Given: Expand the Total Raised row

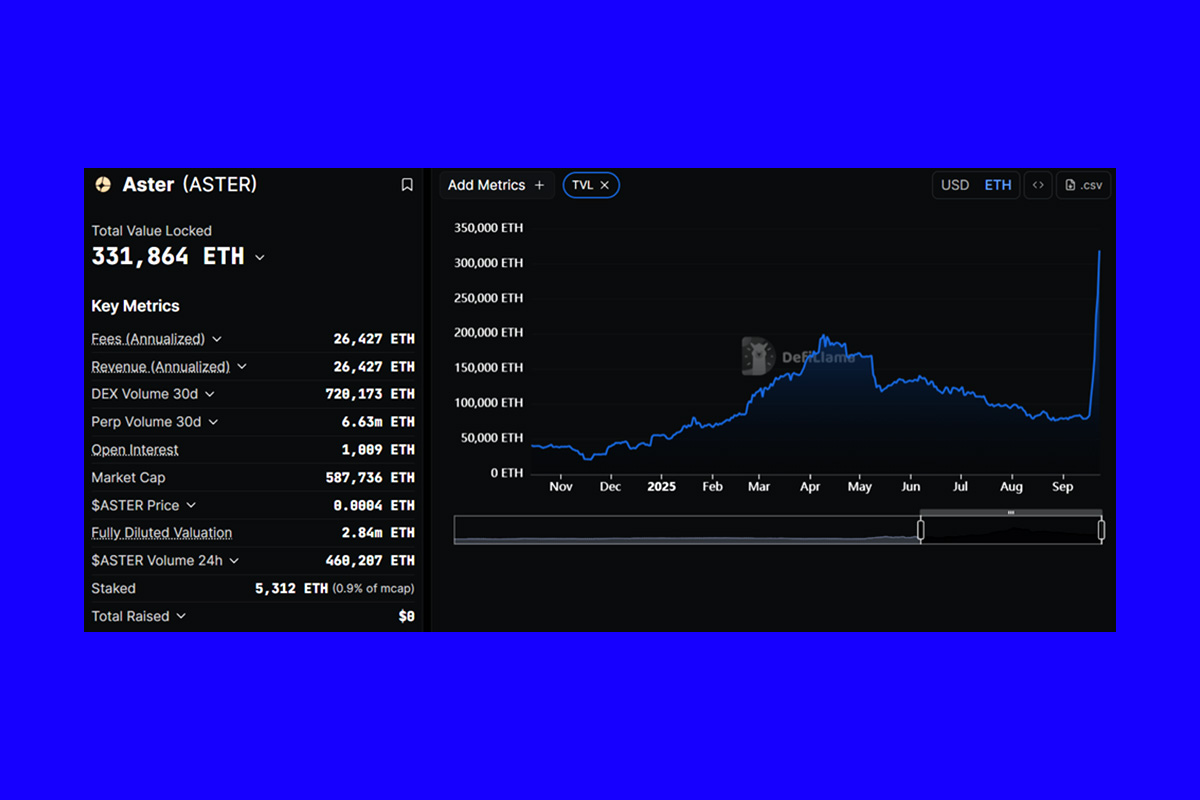Looking at the screenshot, I should click(181, 616).
